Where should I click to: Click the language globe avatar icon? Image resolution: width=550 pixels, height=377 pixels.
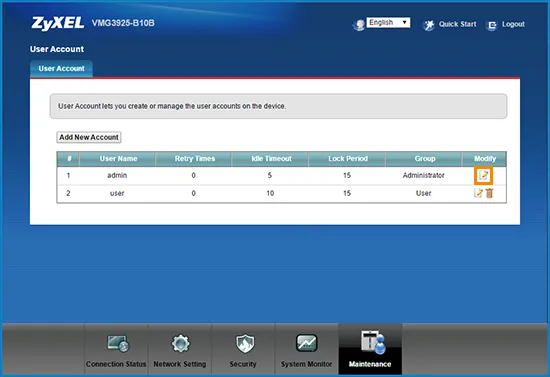click(x=359, y=25)
